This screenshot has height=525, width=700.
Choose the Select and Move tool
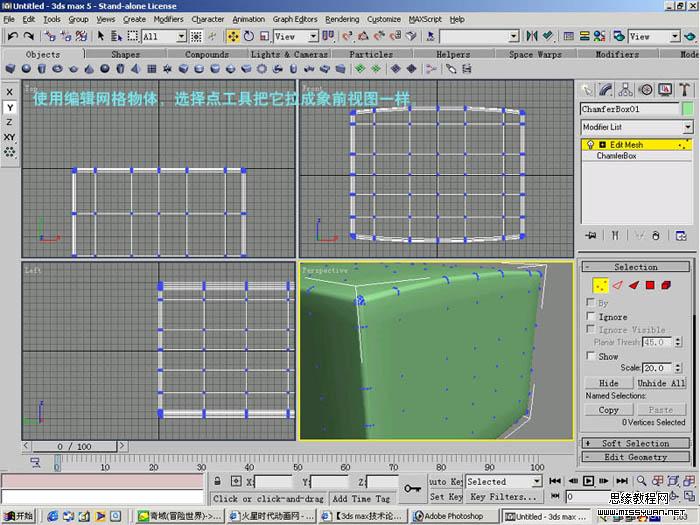(x=233, y=36)
